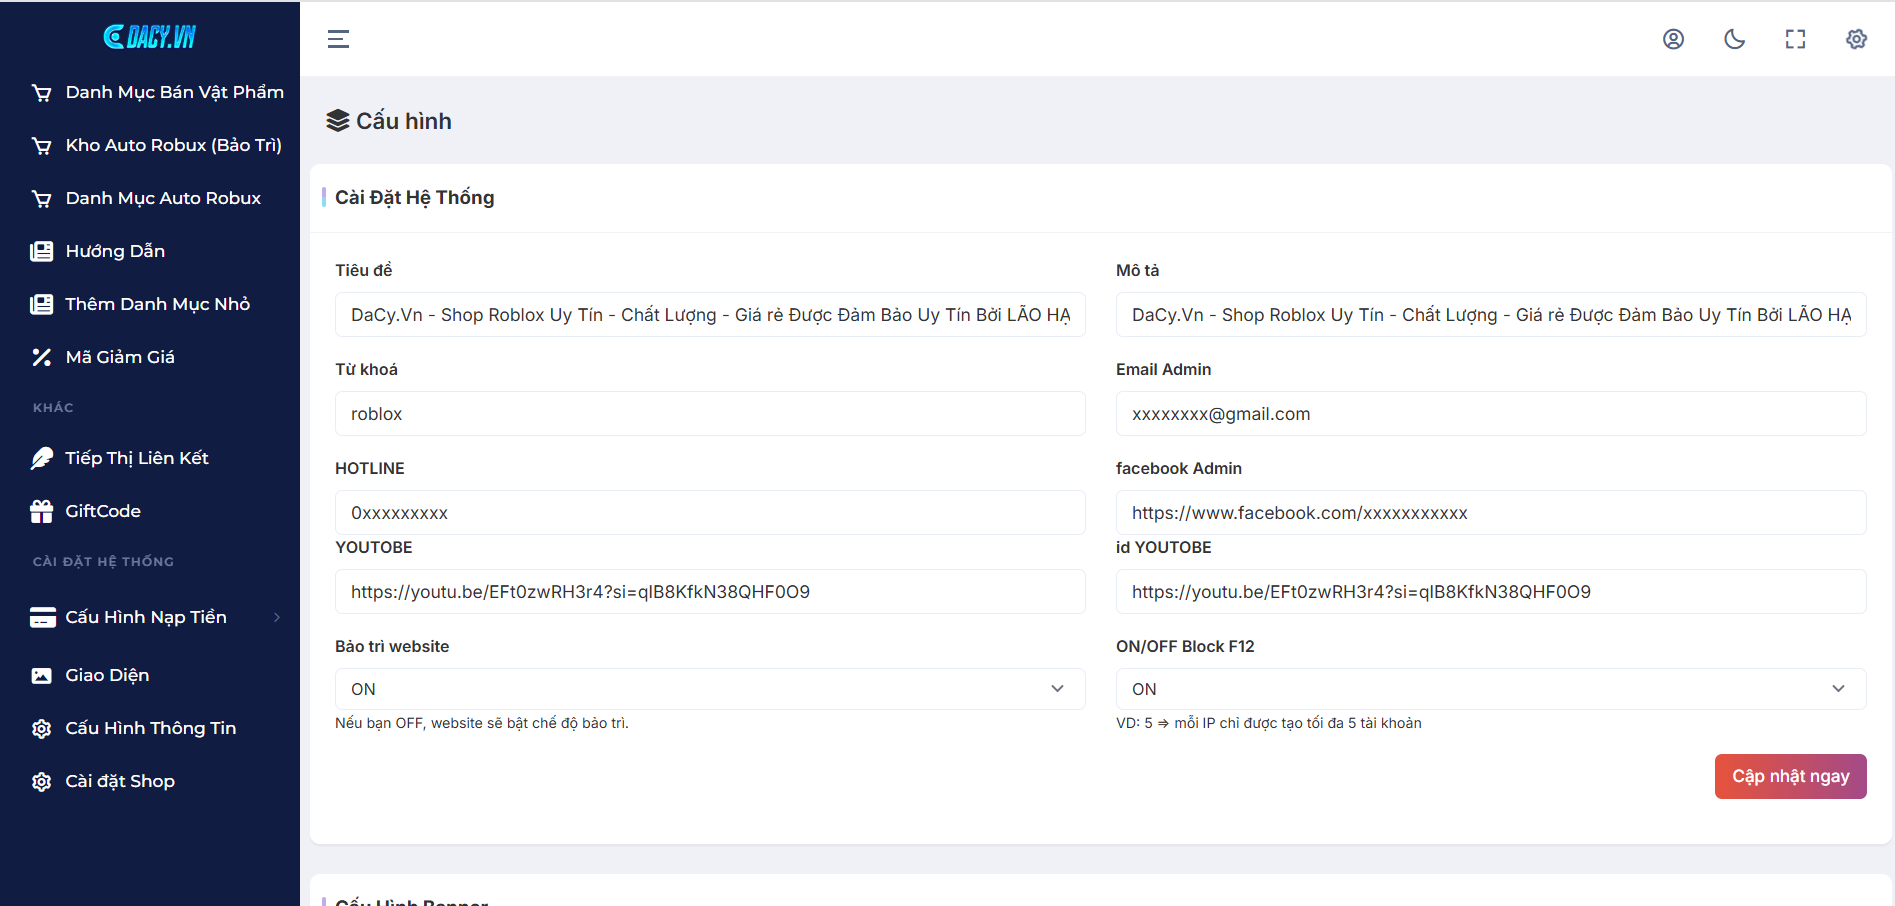Open ON/OFF Block F12 dropdown
Viewport: 1895px width, 906px height.
pyautogui.click(x=1491, y=689)
